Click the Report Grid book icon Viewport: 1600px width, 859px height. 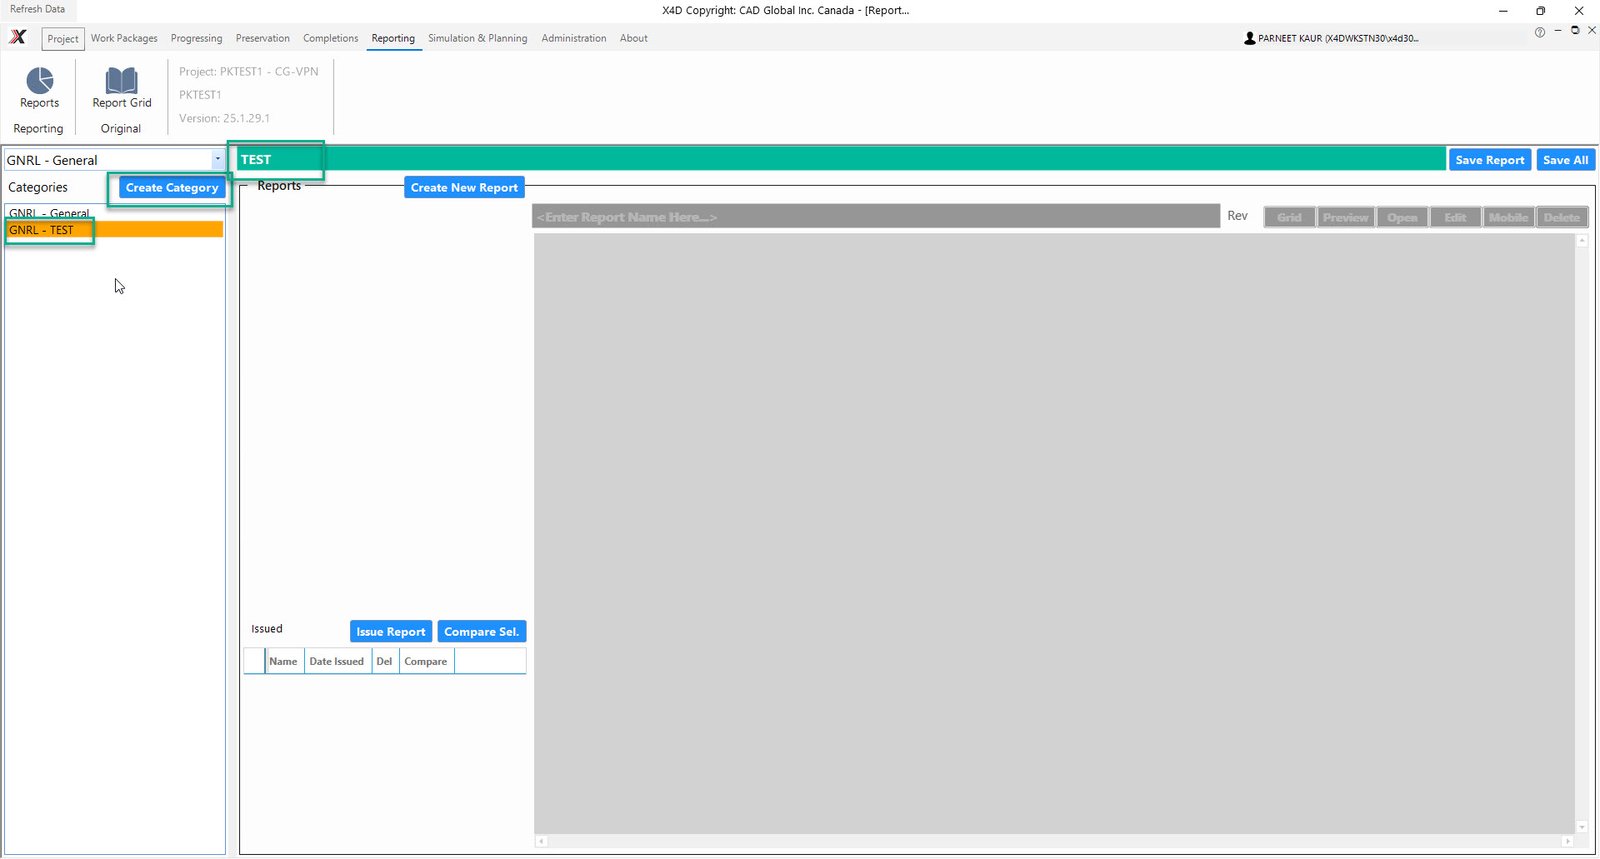click(x=121, y=80)
